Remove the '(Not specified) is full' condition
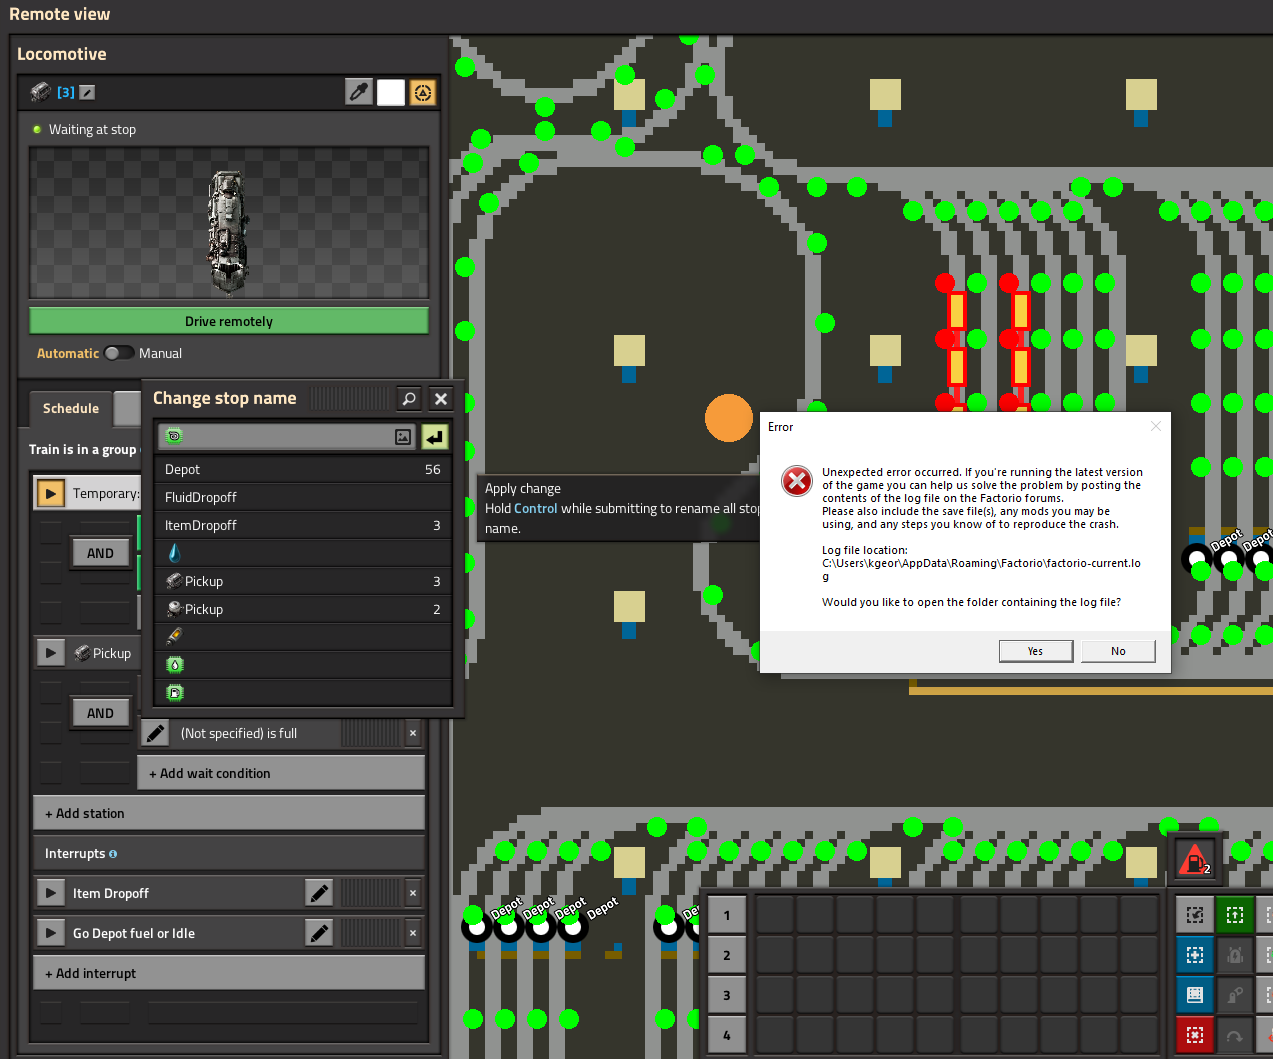Viewport: 1273px width, 1059px height. click(x=413, y=733)
